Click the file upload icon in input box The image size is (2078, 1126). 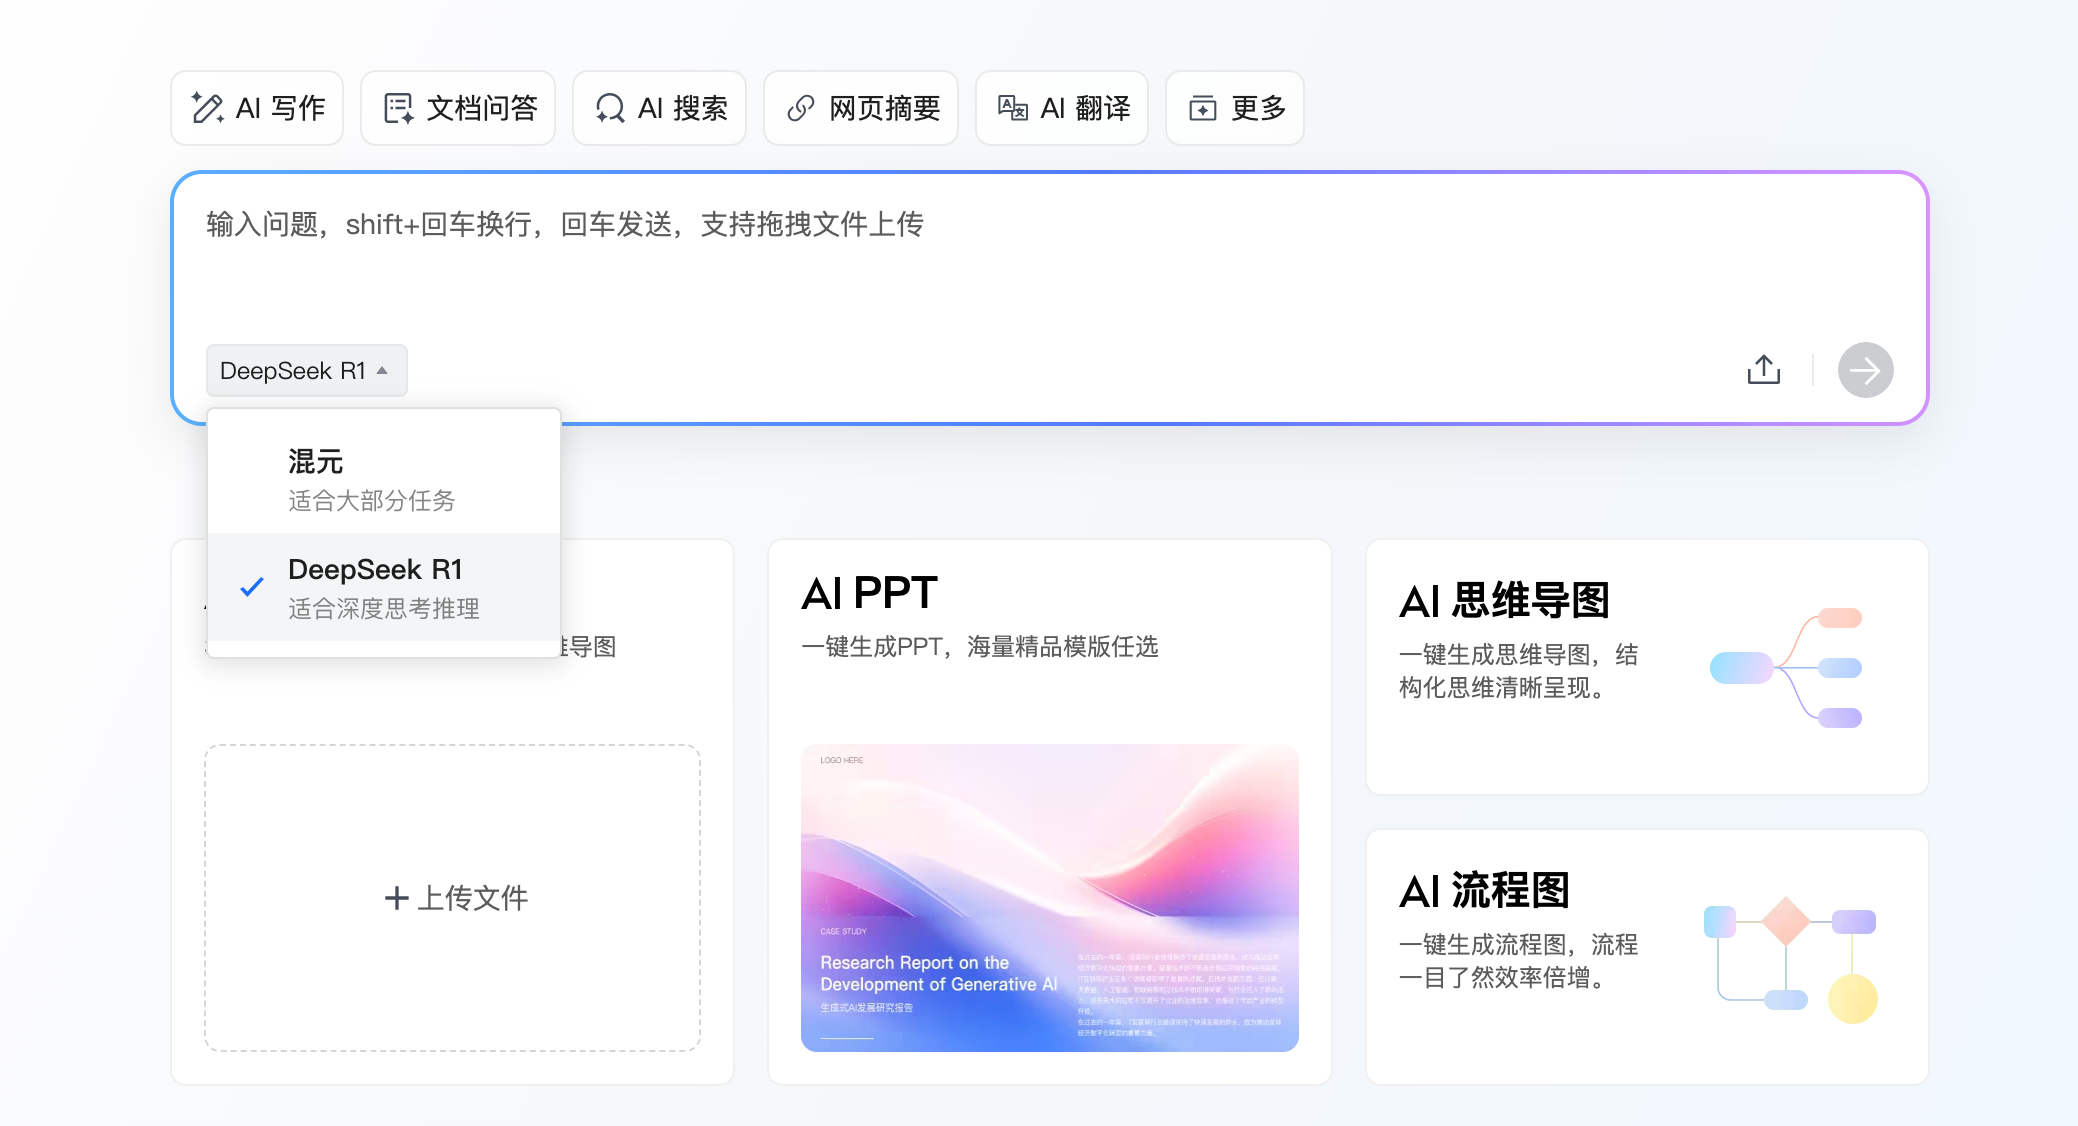click(1763, 370)
